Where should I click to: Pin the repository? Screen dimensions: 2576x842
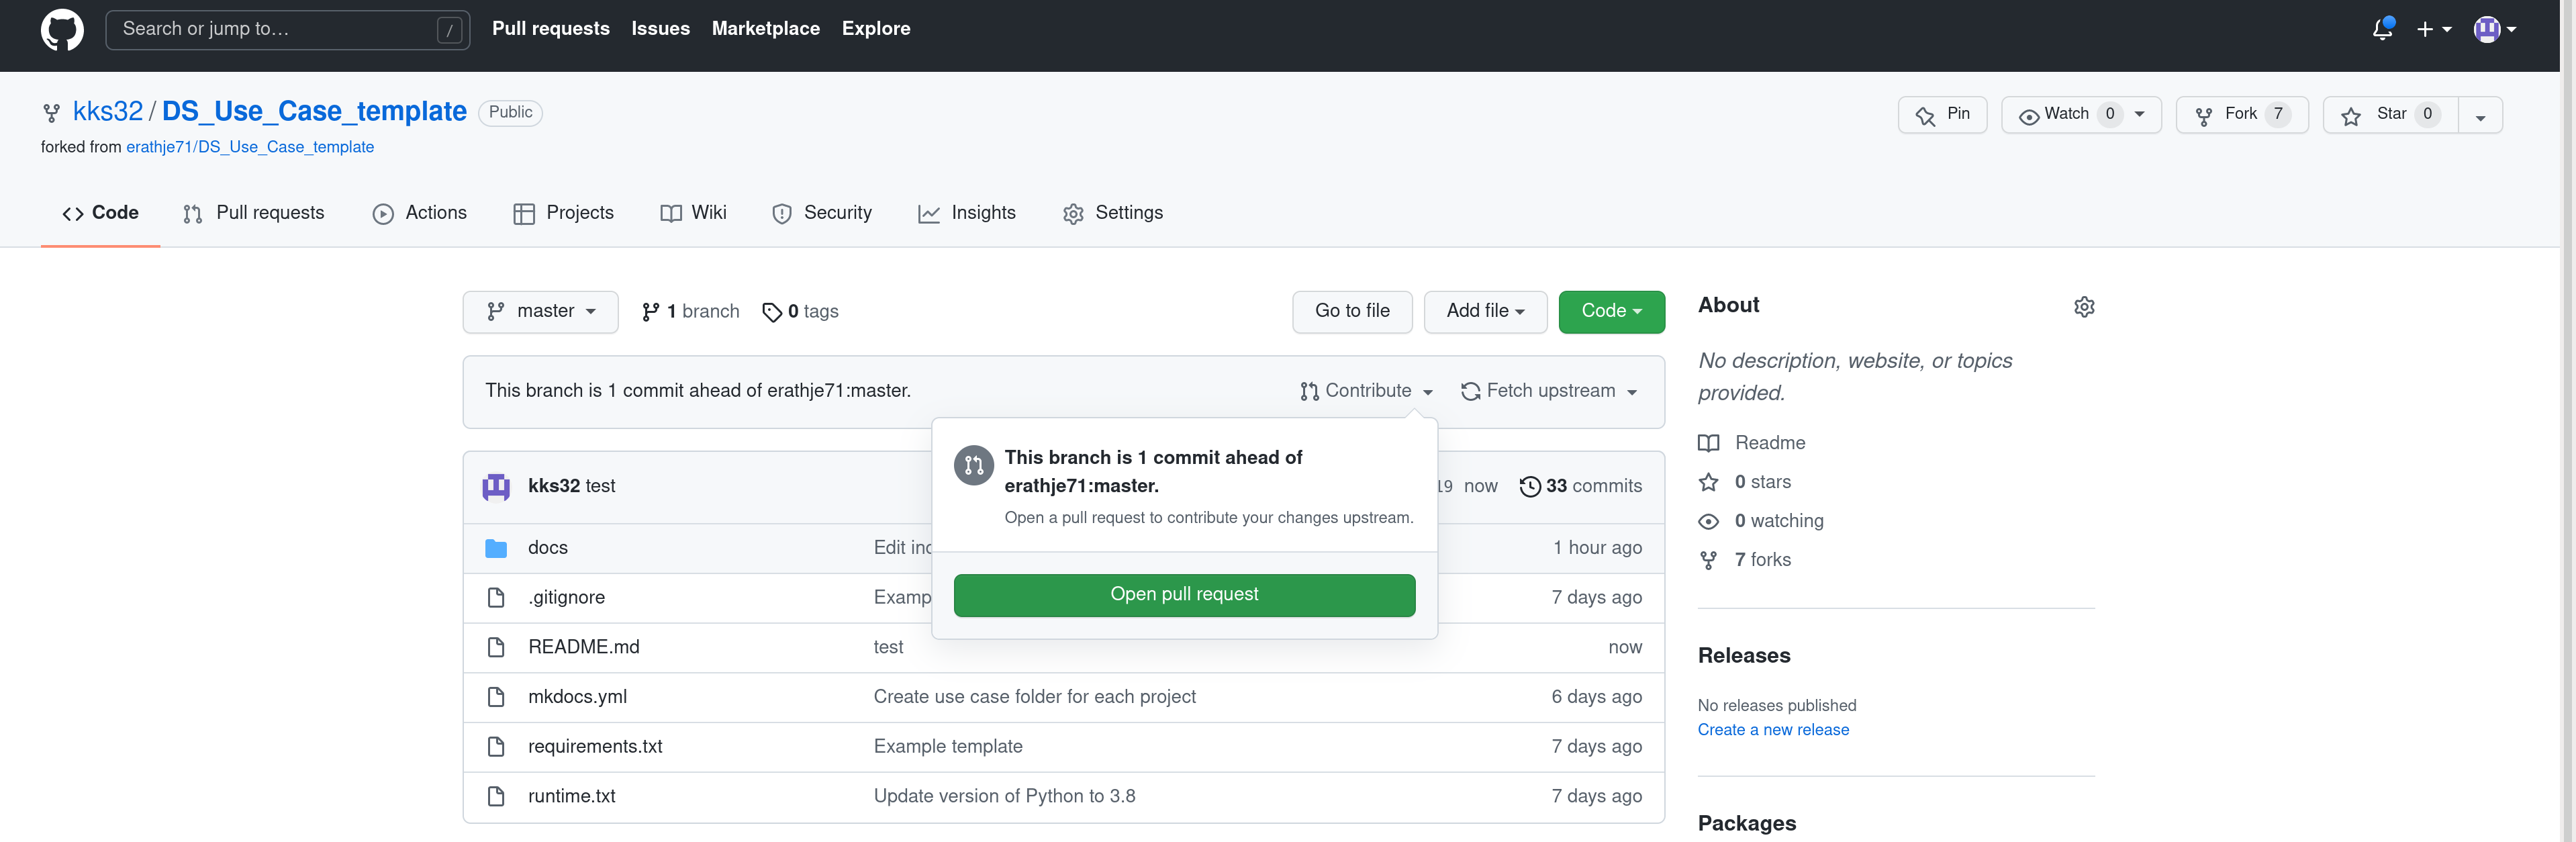pyautogui.click(x=1942, y=114)
